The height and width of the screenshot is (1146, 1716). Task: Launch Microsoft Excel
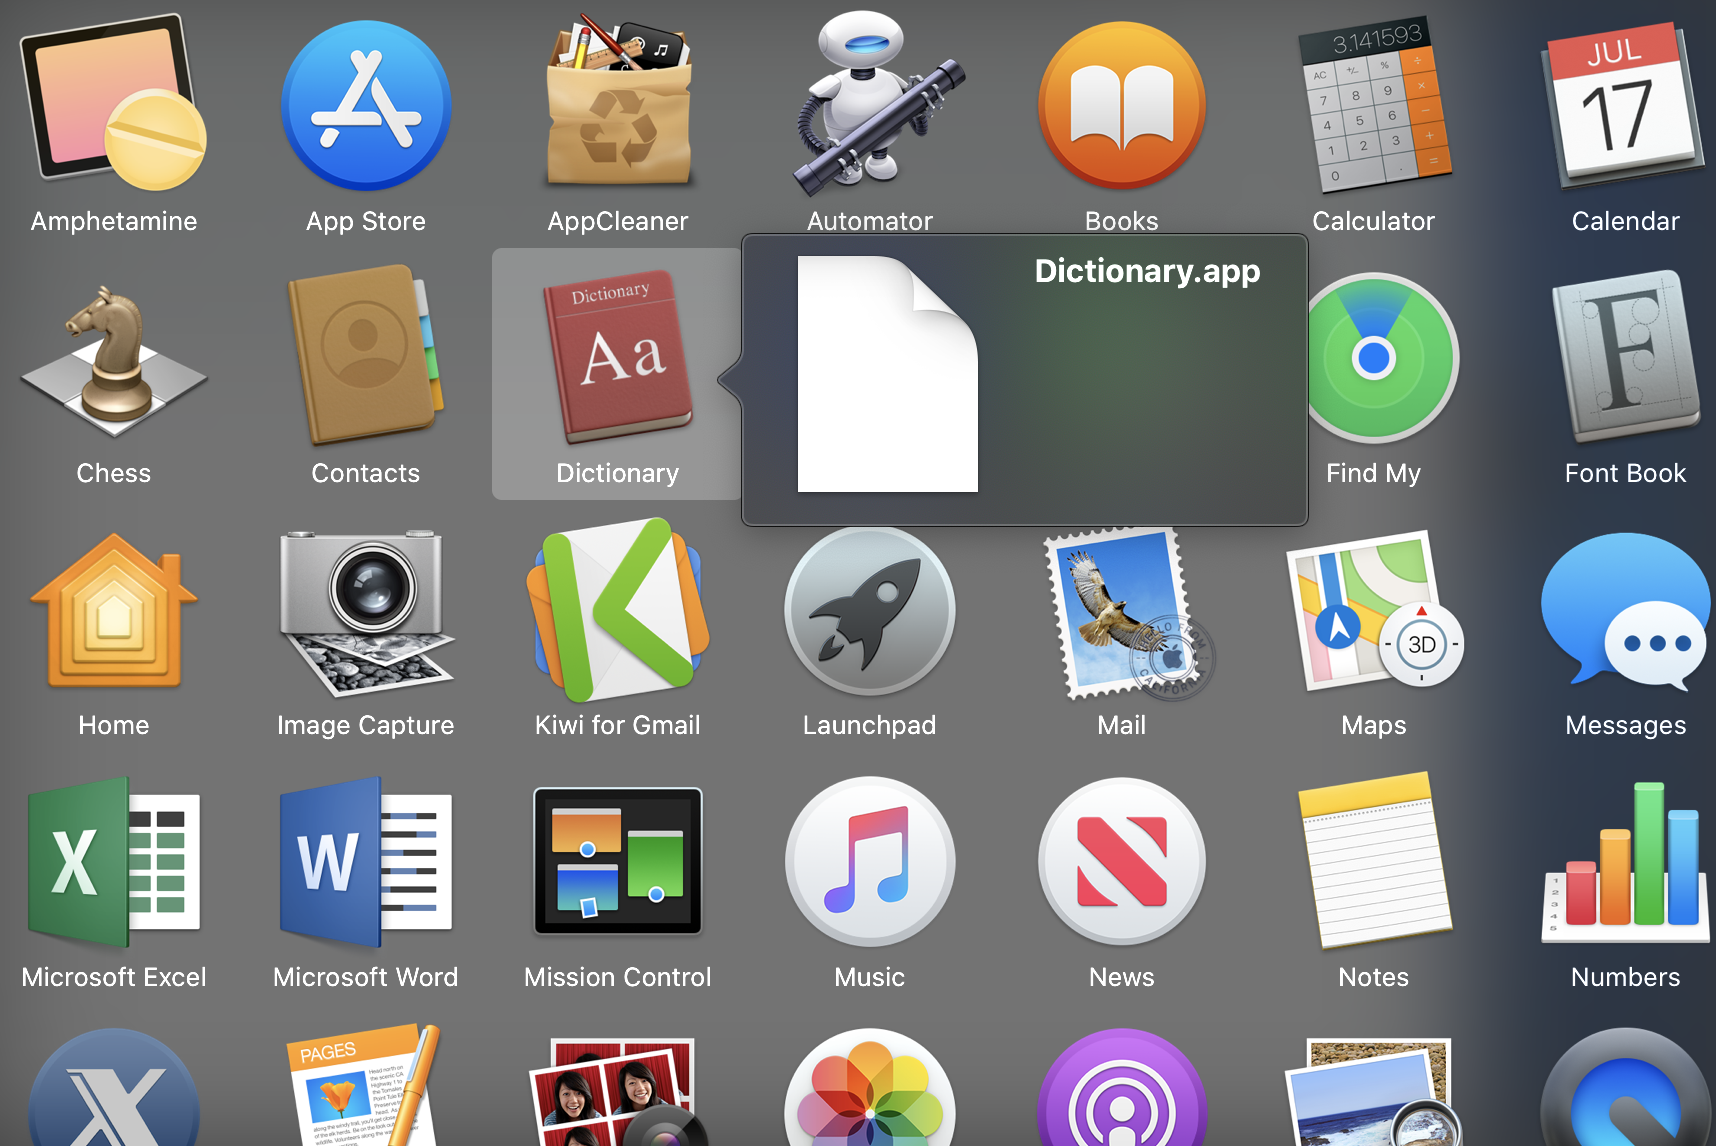(x=114, y=862)
